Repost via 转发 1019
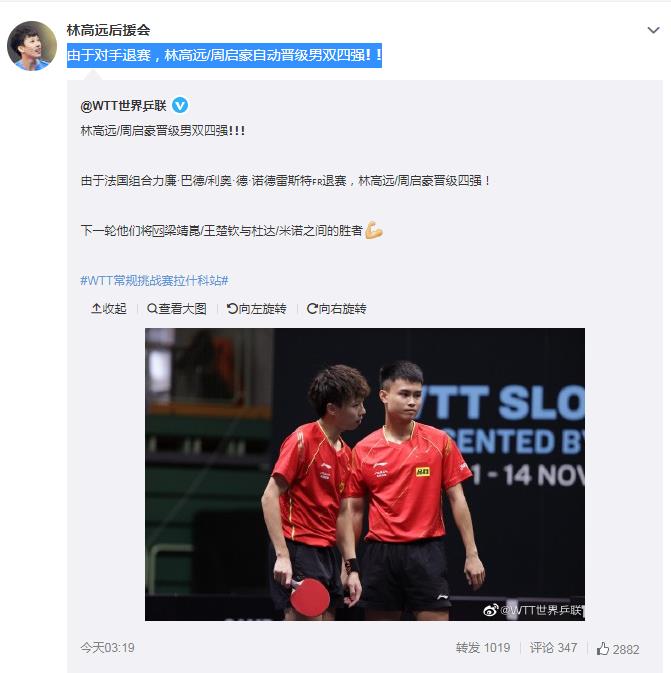Viewport: 671px width, 673px height. pos(483,648)
